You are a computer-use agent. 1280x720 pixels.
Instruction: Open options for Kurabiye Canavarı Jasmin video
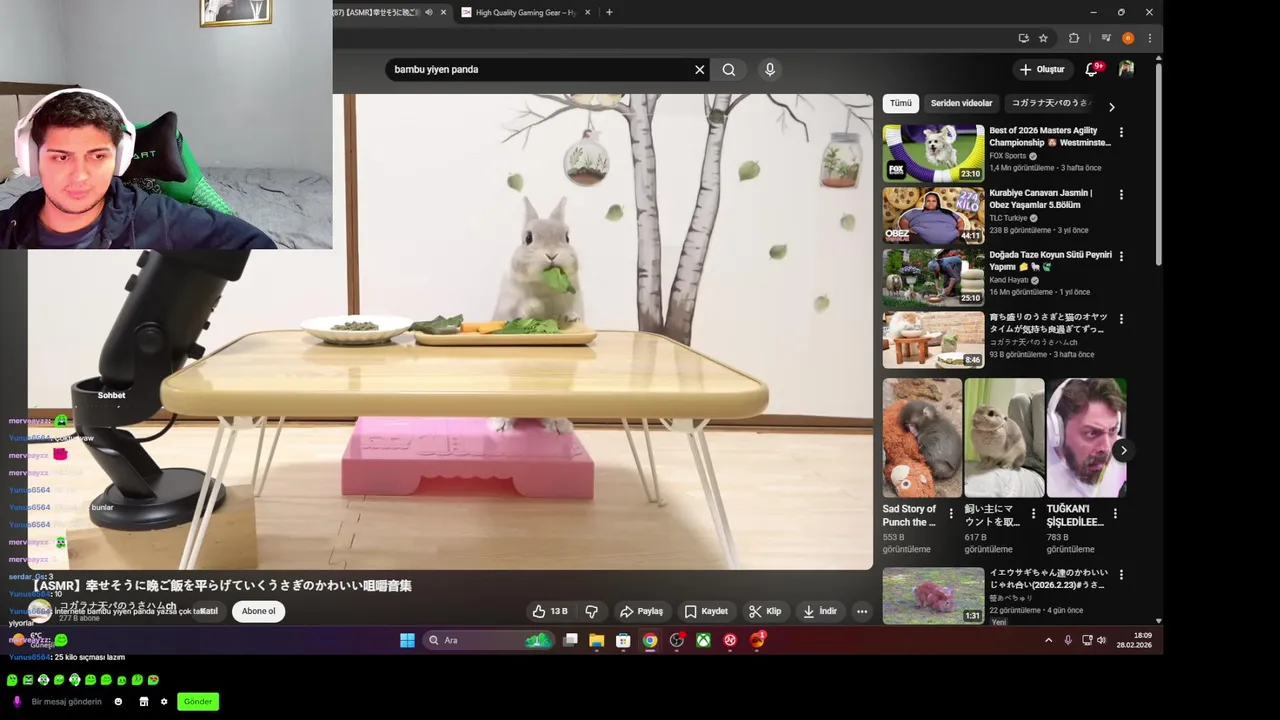pos(1121,194)
